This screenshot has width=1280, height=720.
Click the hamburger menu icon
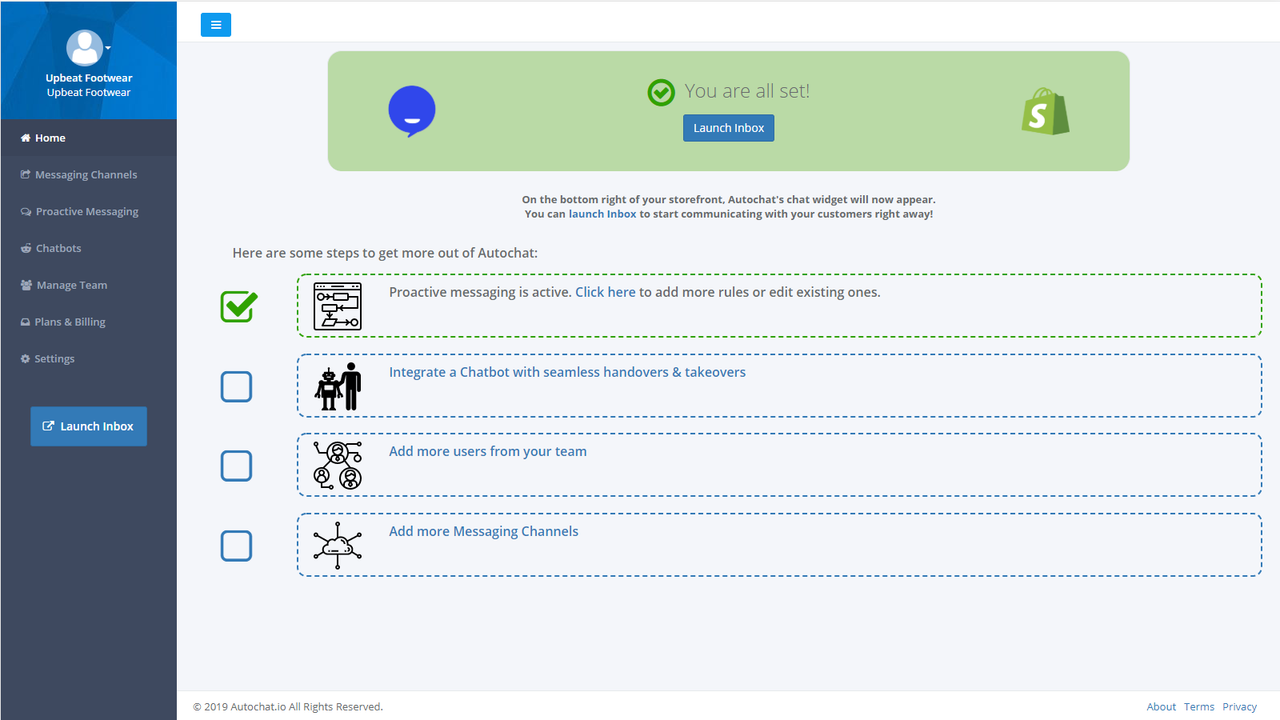(x=216, y=24)
